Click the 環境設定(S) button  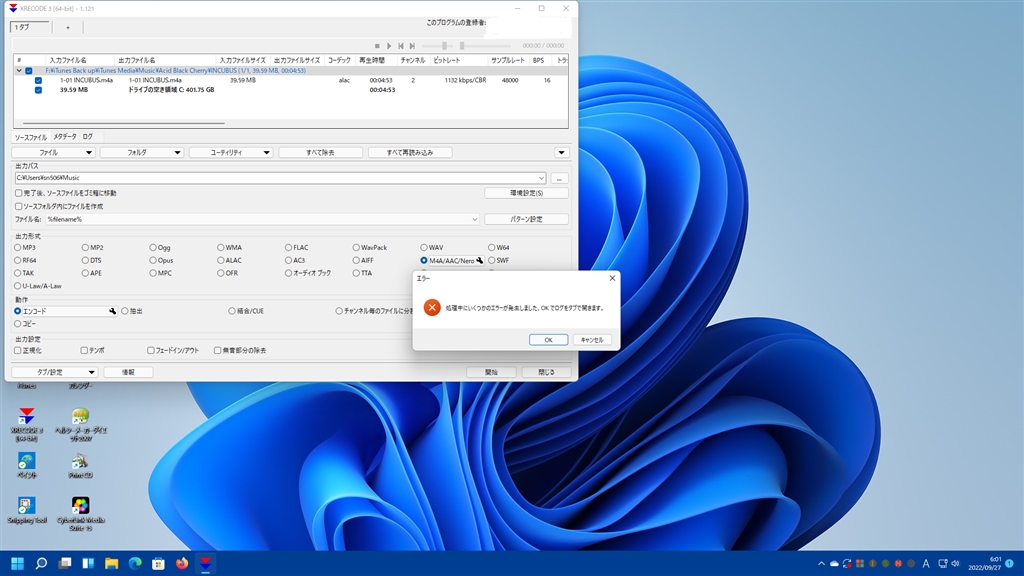pos(526,192)
